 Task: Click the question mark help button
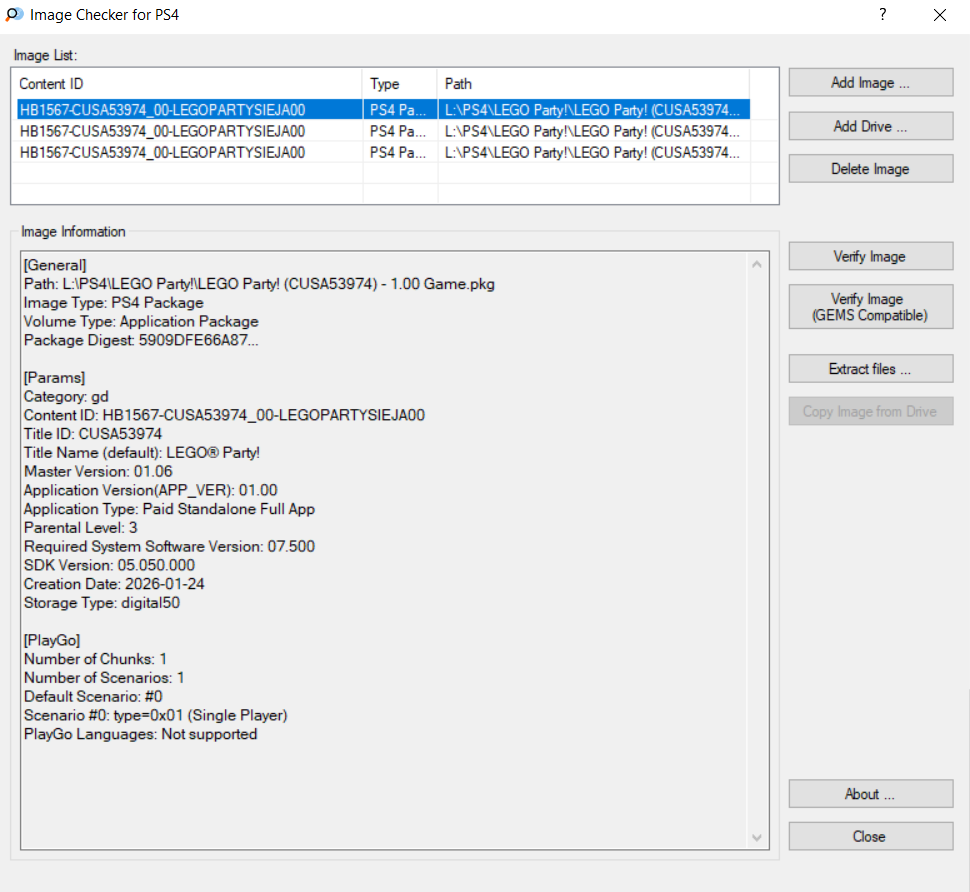coord(882,15)
